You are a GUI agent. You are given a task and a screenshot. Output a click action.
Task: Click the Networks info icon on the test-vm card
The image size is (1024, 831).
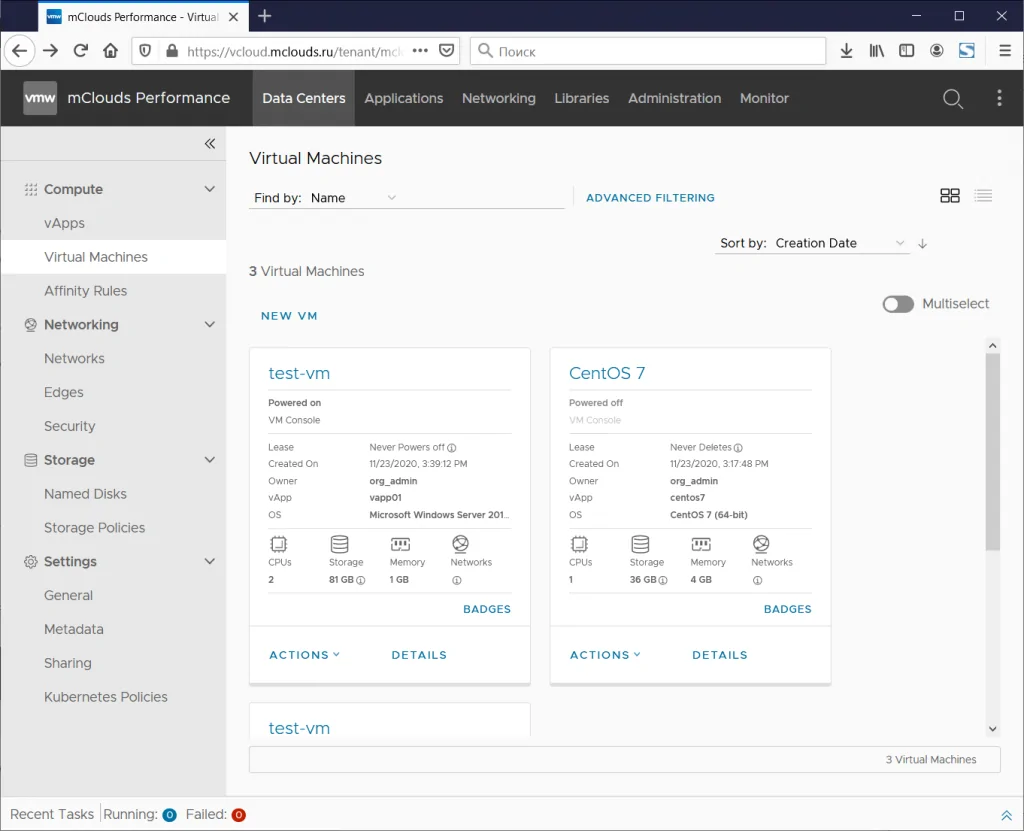[x=456, y=580]
